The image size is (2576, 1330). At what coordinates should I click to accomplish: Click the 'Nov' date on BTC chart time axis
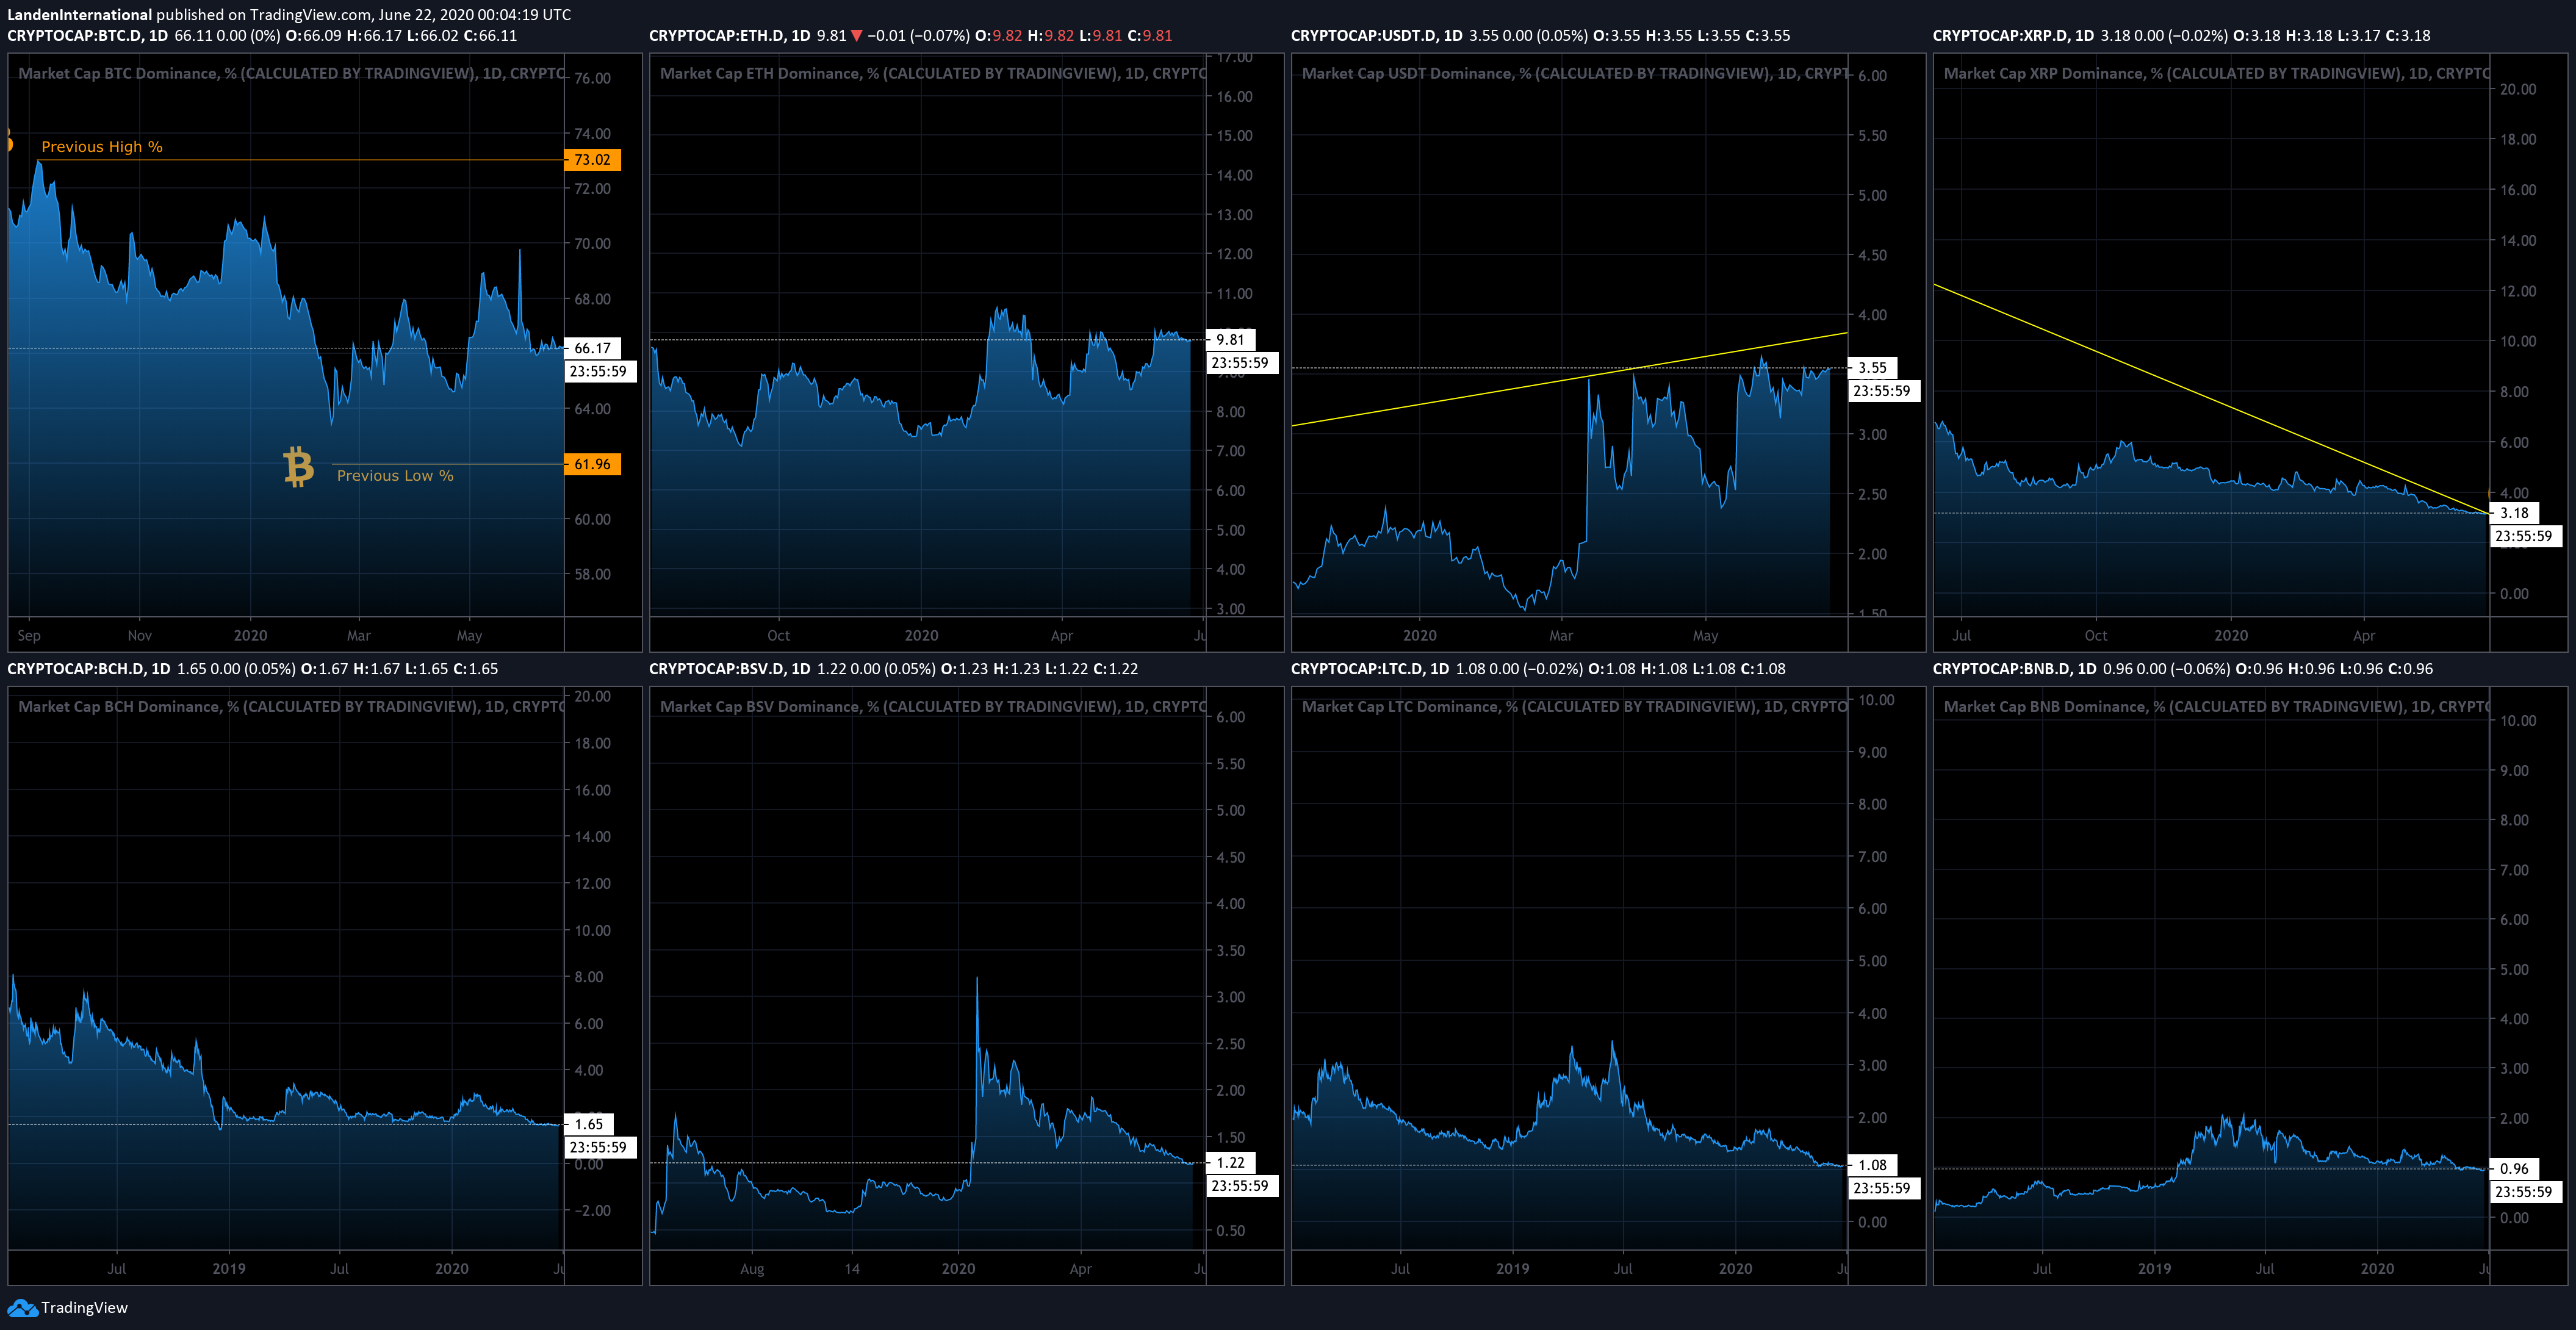pos(140,636)
